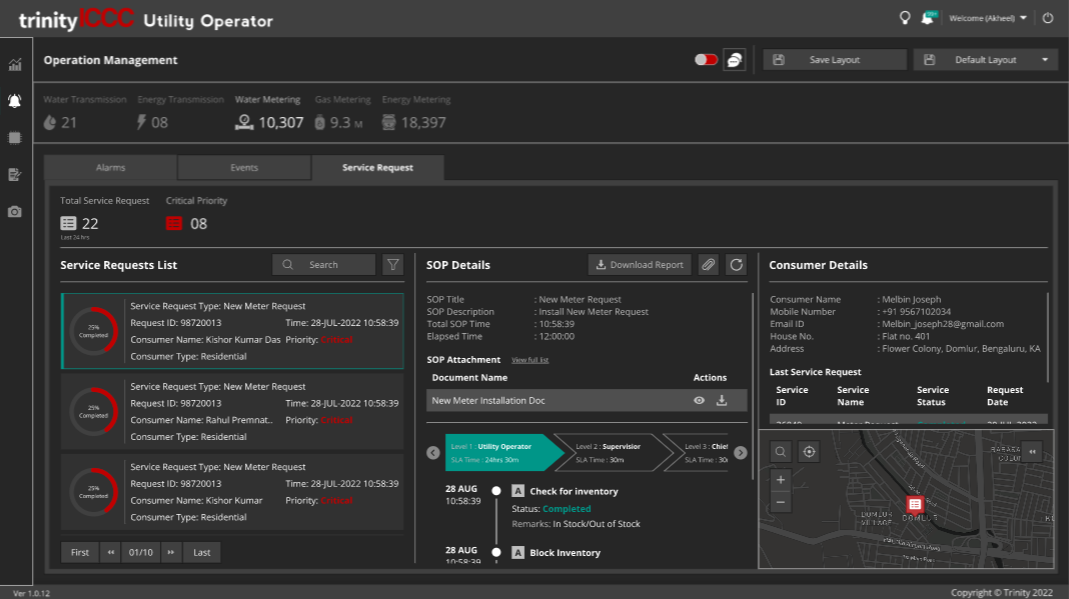1069x599 pixels.
Task: Click progress ring of Rahul Premnat request
Action: 94,412
